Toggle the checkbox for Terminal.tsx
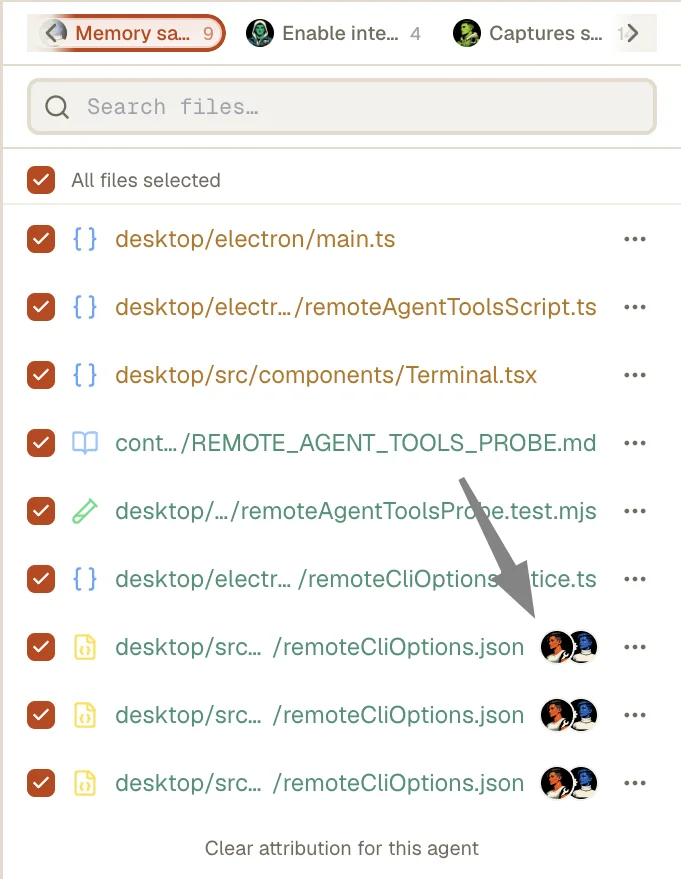Image resolution: width=681 pixels, height=879 pixels. point(41,375)
